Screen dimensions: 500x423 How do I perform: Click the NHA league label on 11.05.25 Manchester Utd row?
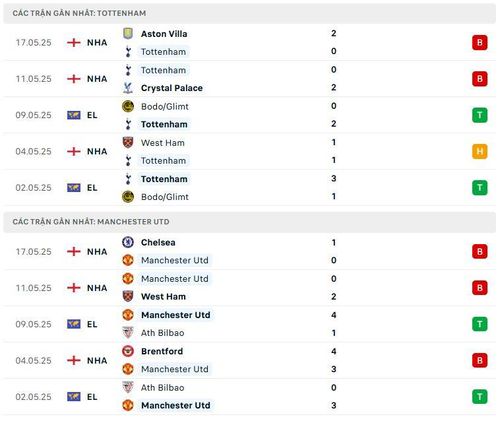(97, 288)
